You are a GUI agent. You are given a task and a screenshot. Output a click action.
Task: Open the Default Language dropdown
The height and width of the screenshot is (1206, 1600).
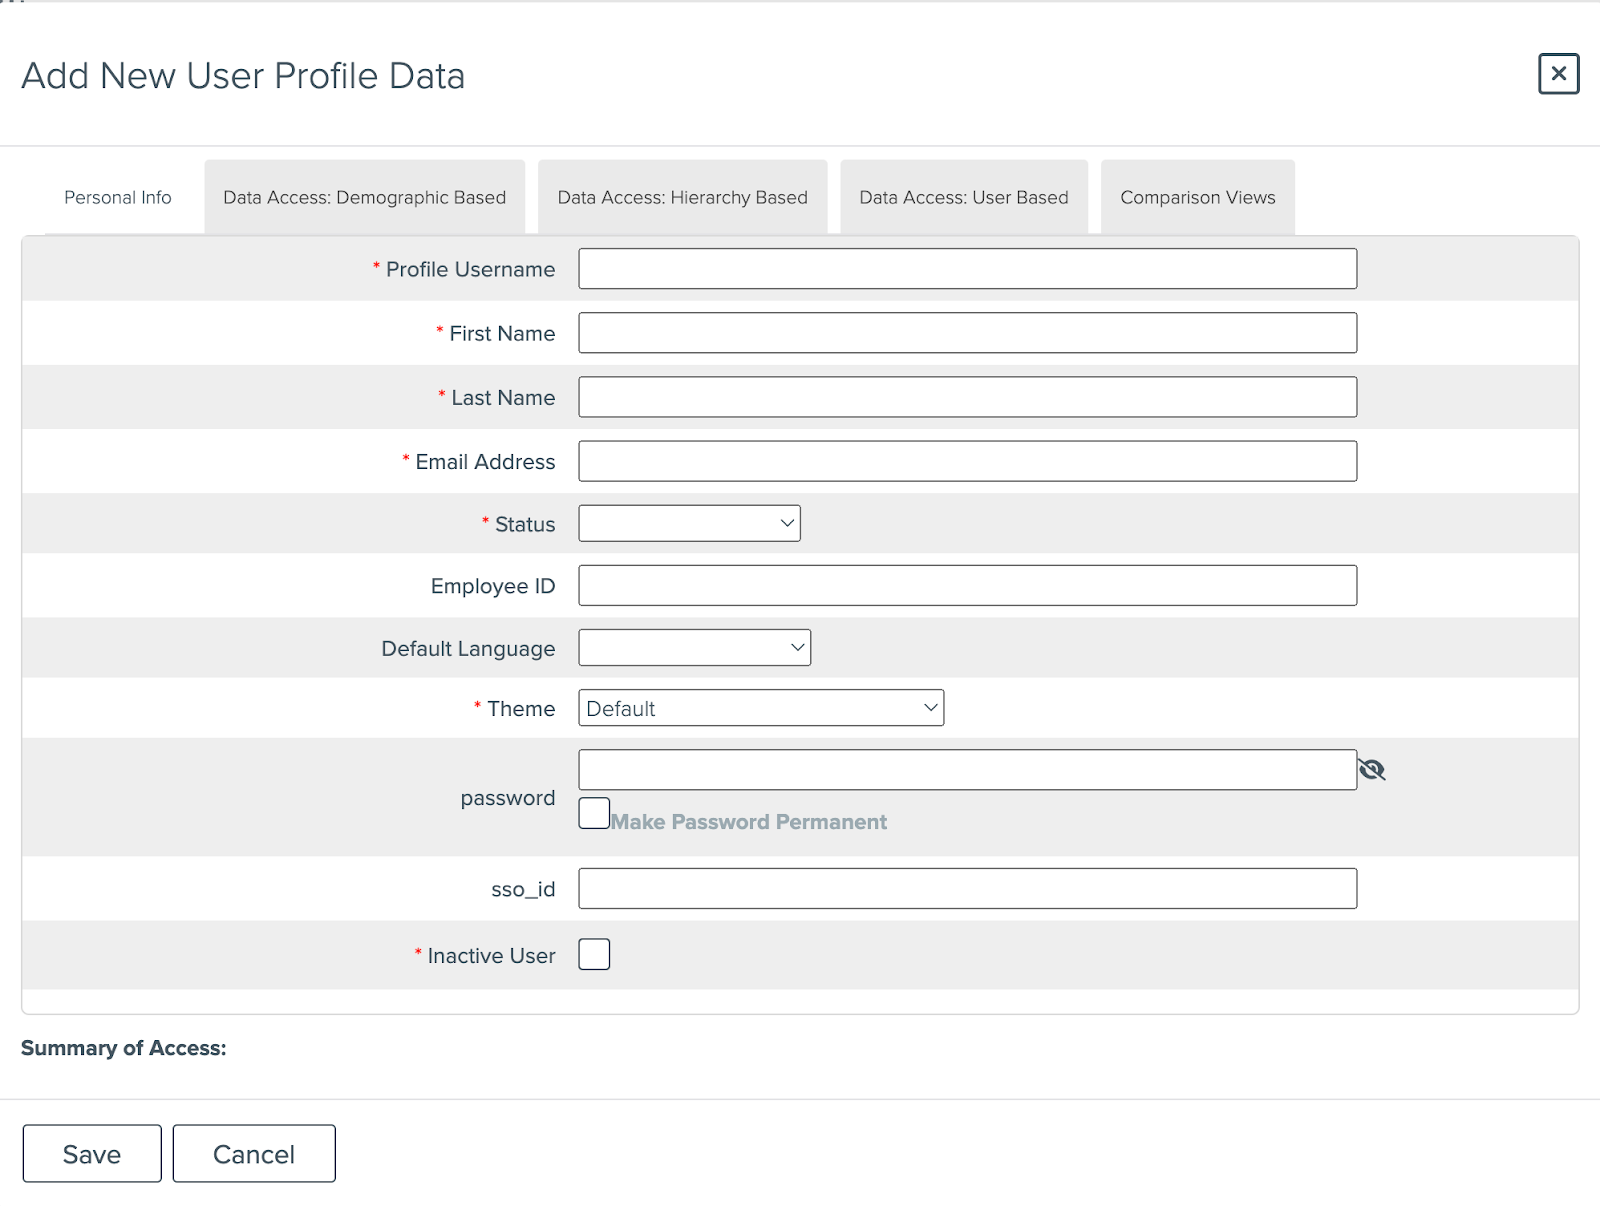coord(694,647)
